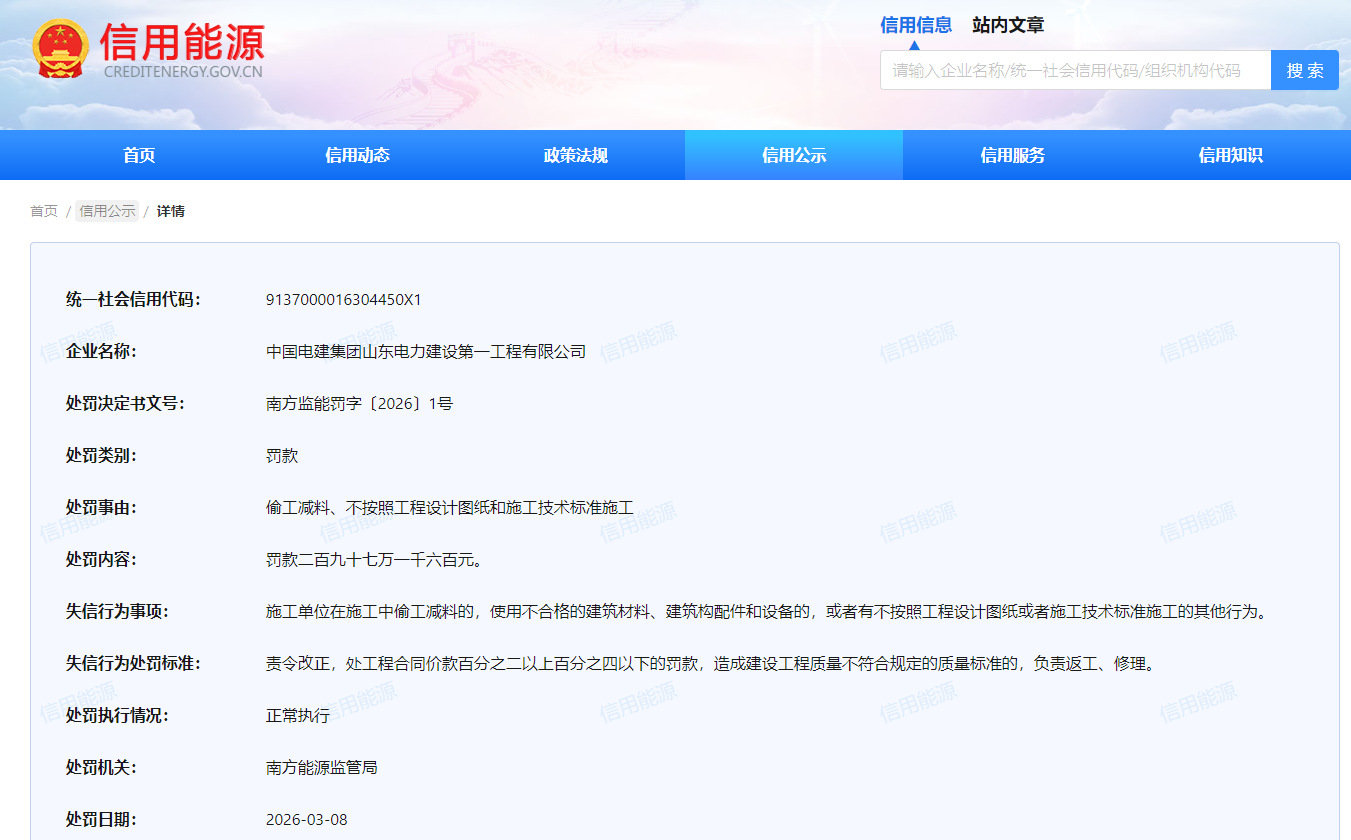Screen dimensions: 1351x840
Task: Select the 信用信息 search tab
Action: 915,25
